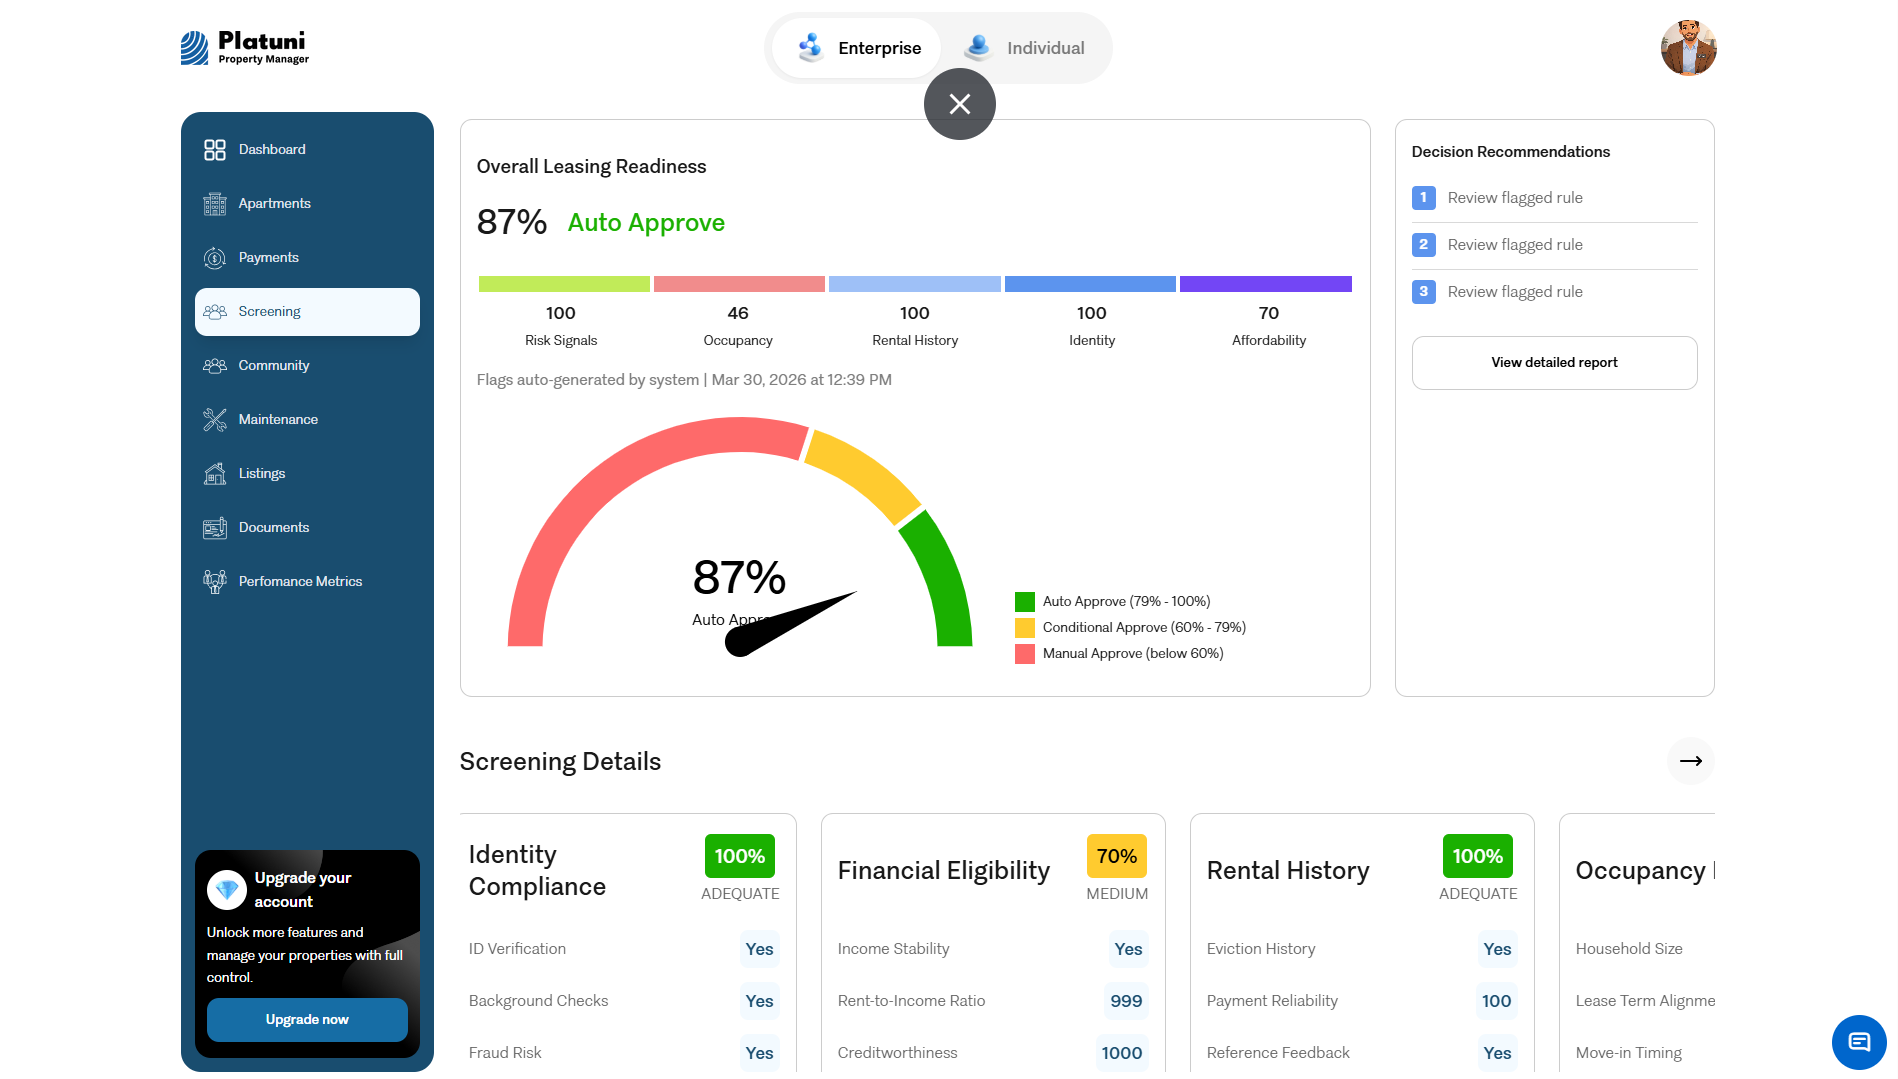Open the user profile avatar

[x=1689, y=48]
